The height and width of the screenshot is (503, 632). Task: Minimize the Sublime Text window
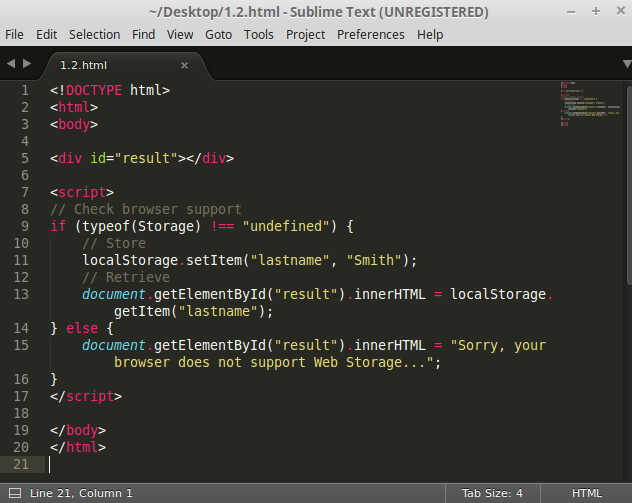(x=571, y=12)
